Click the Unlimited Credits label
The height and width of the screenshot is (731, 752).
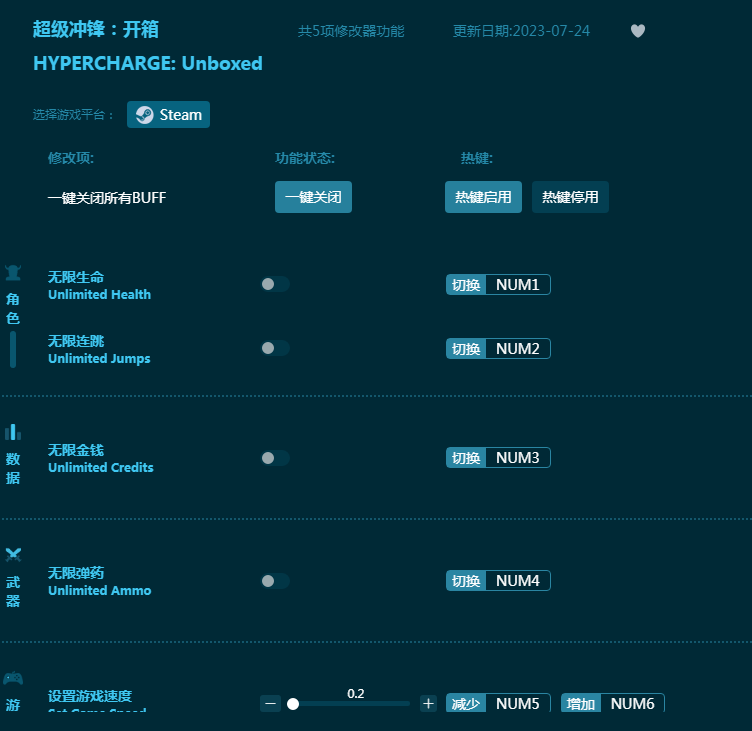pyautogui.click(x=101, y=468)
